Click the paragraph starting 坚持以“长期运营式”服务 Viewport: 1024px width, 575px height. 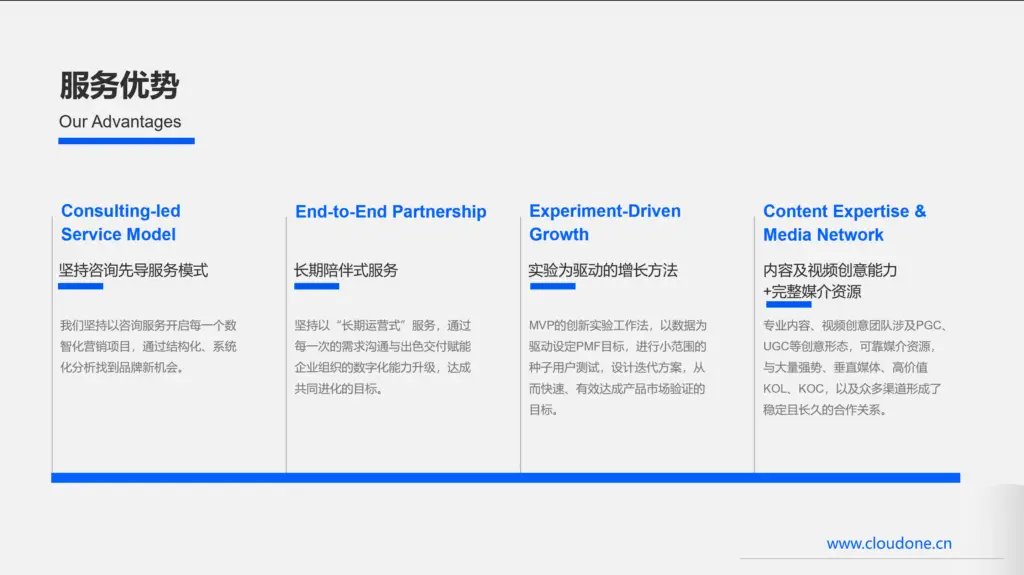click(x=383, y=357)
